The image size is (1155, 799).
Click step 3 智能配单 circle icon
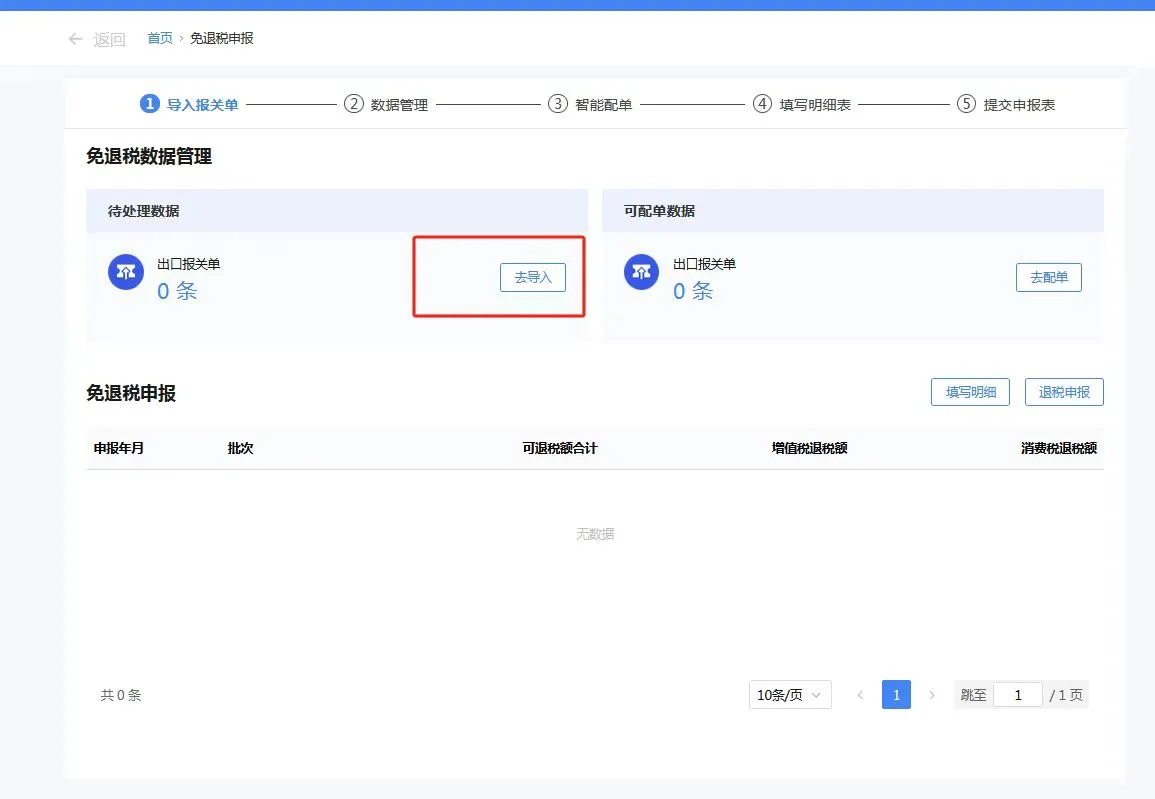(x=558, y=103)
